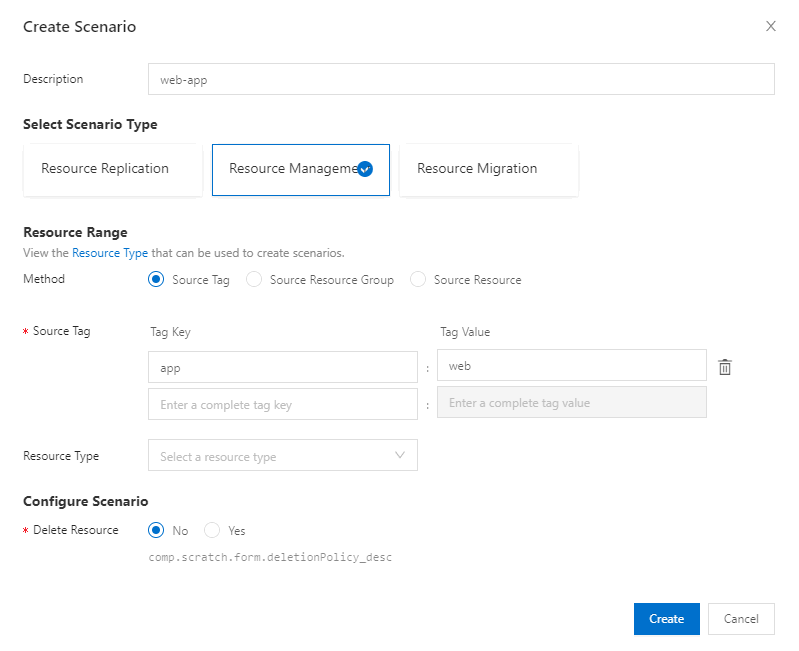Select Resource Management scenario type
The image size is (799, 651).
301,170
